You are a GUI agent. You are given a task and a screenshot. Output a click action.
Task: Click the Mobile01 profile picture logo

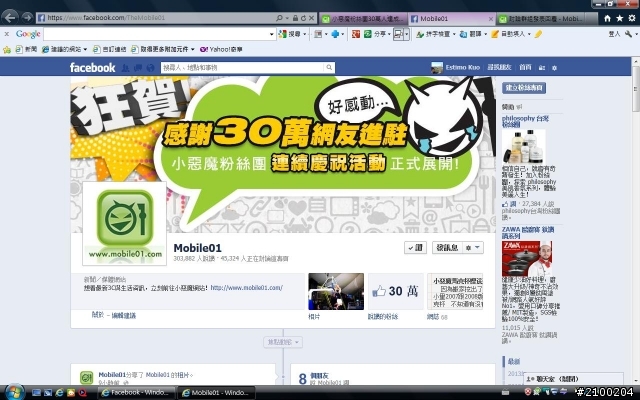(125, 223)
